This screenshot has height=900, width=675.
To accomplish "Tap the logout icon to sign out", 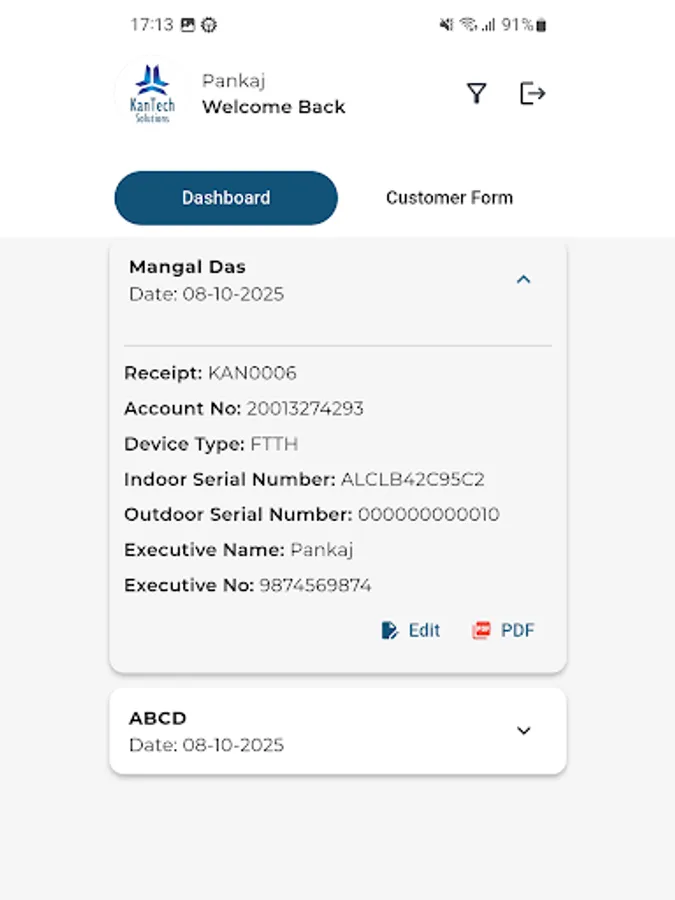I will (531, 93).
